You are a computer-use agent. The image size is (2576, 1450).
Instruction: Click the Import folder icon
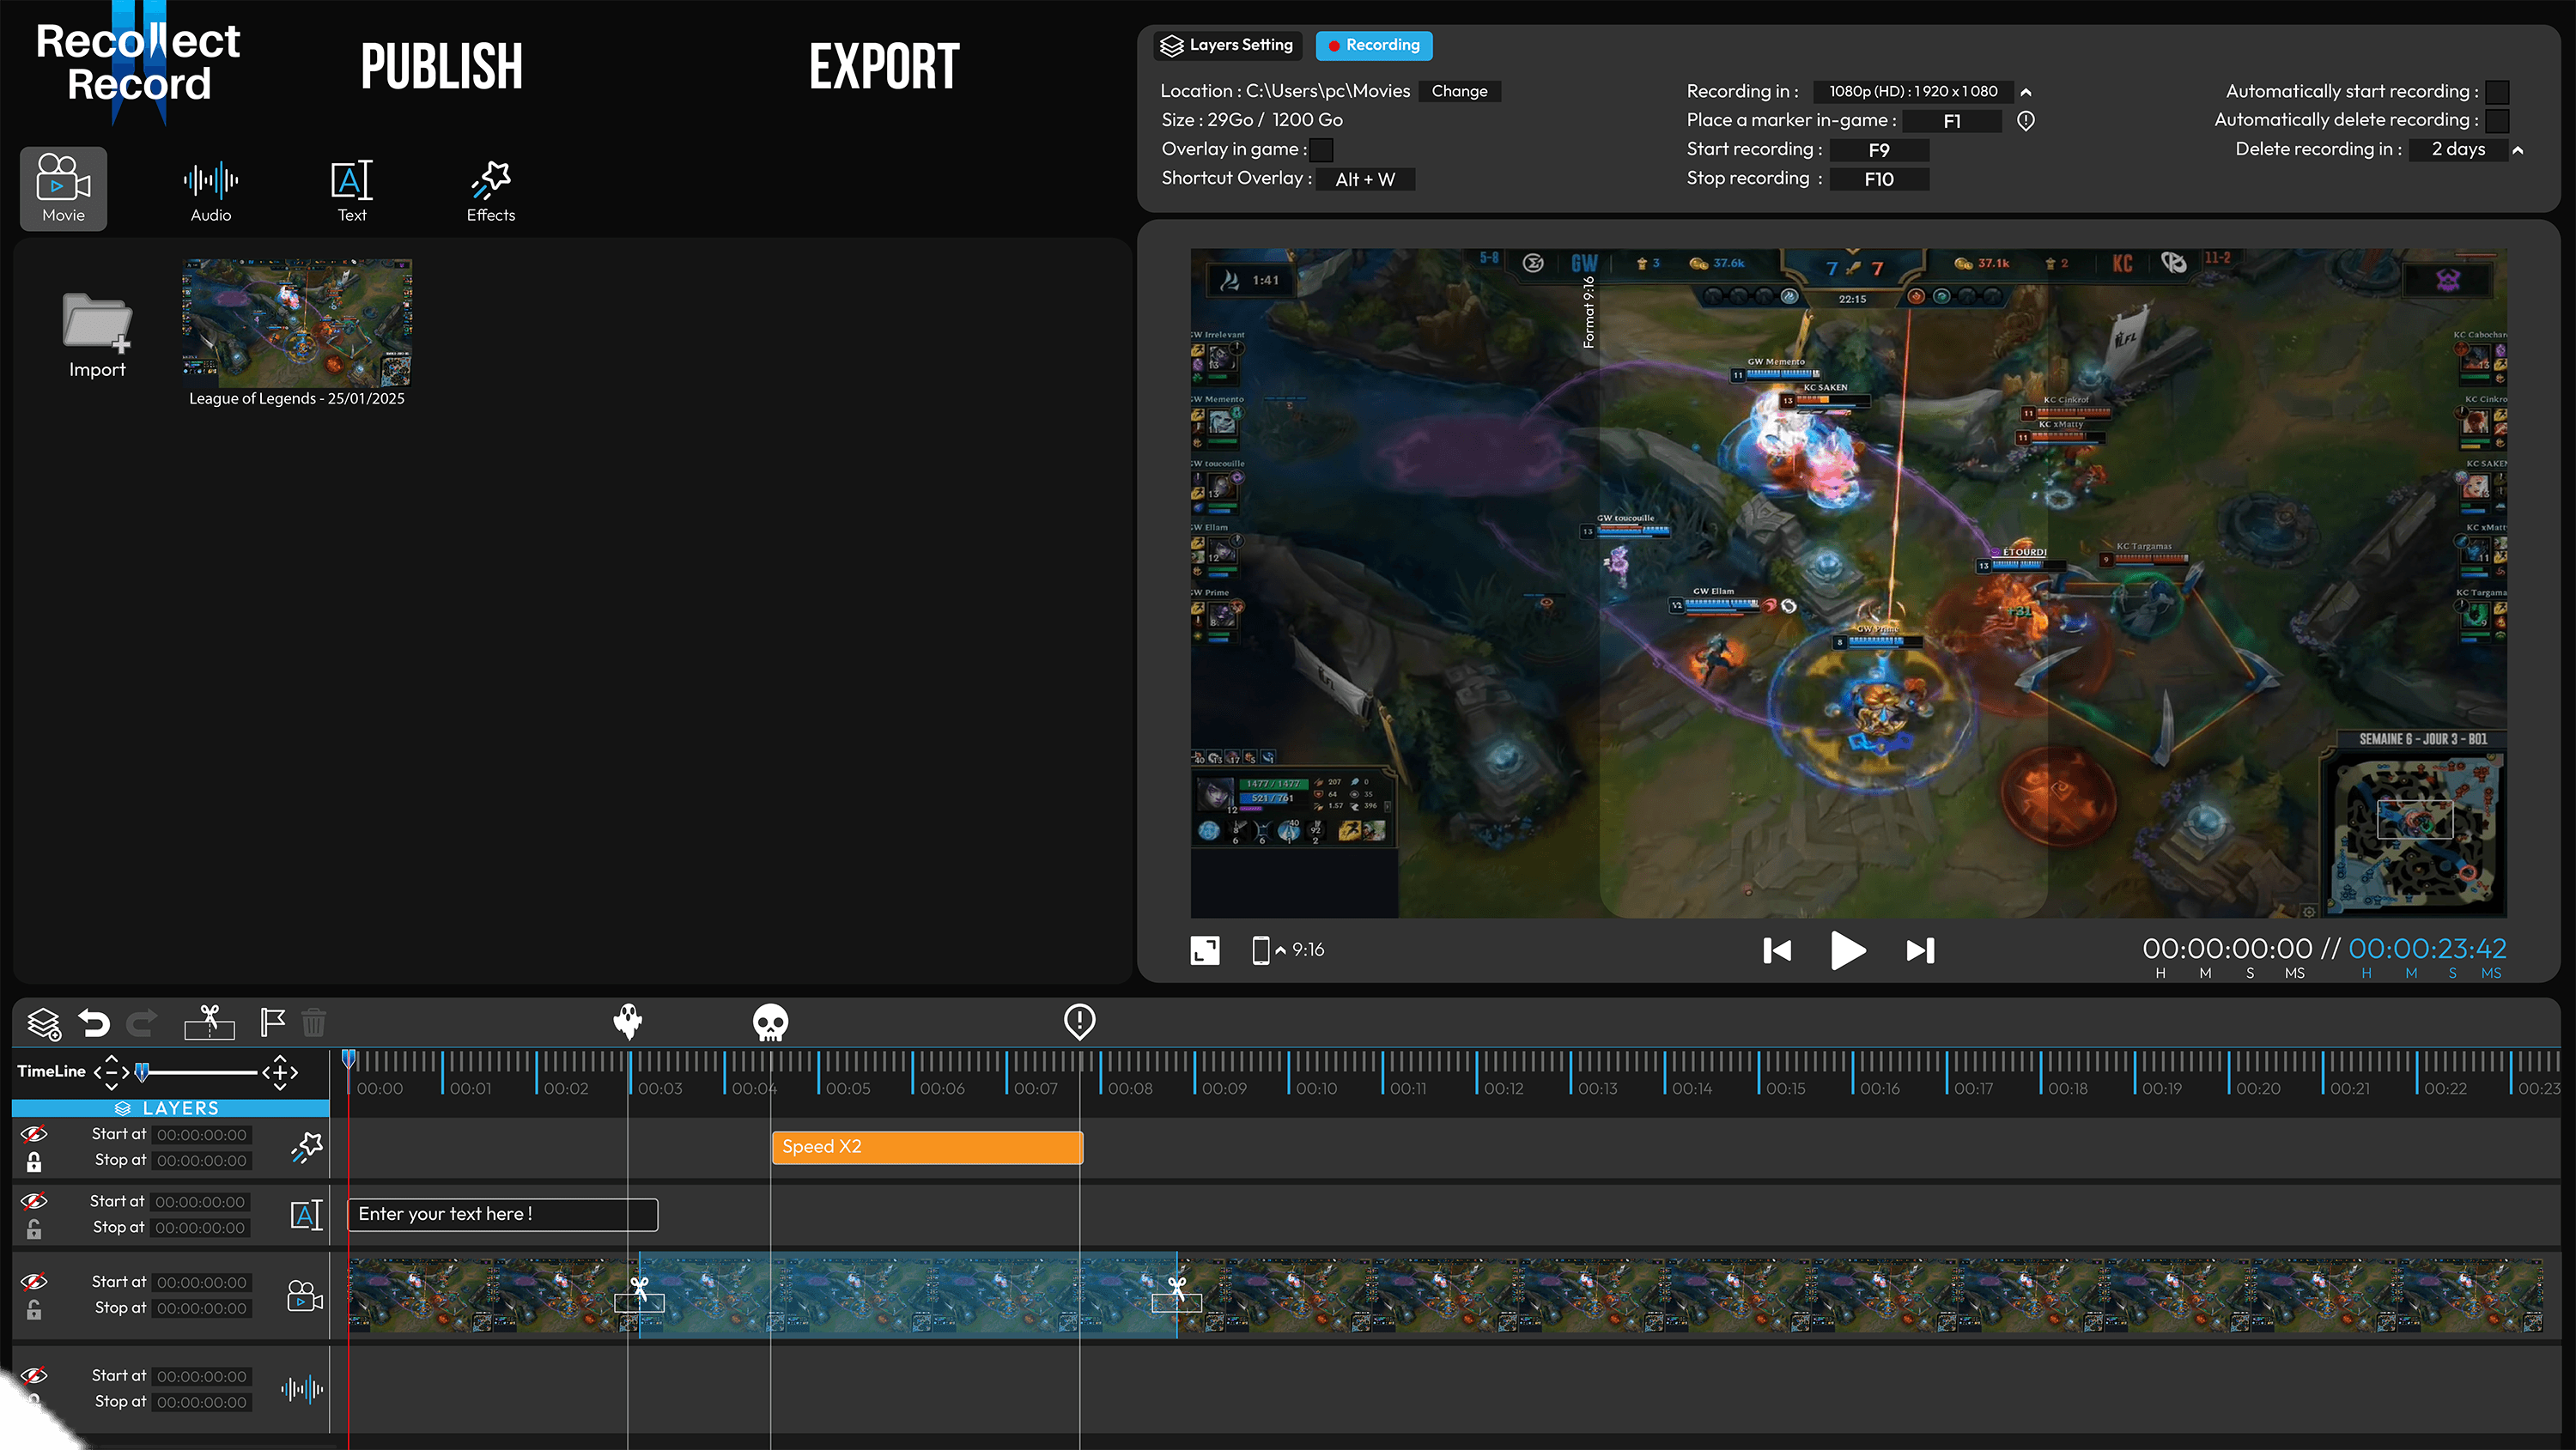click(x=97, y=323)
